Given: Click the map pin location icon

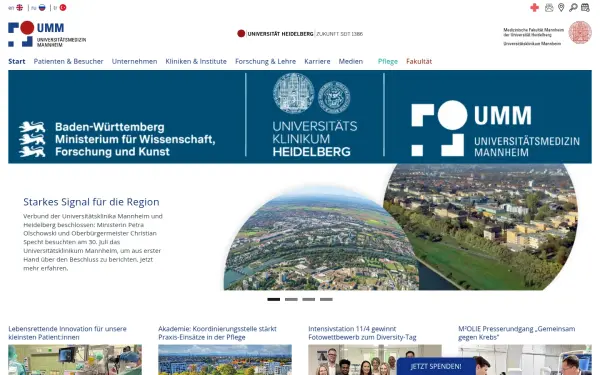Looking at the screenshot, I should [561, 8].
